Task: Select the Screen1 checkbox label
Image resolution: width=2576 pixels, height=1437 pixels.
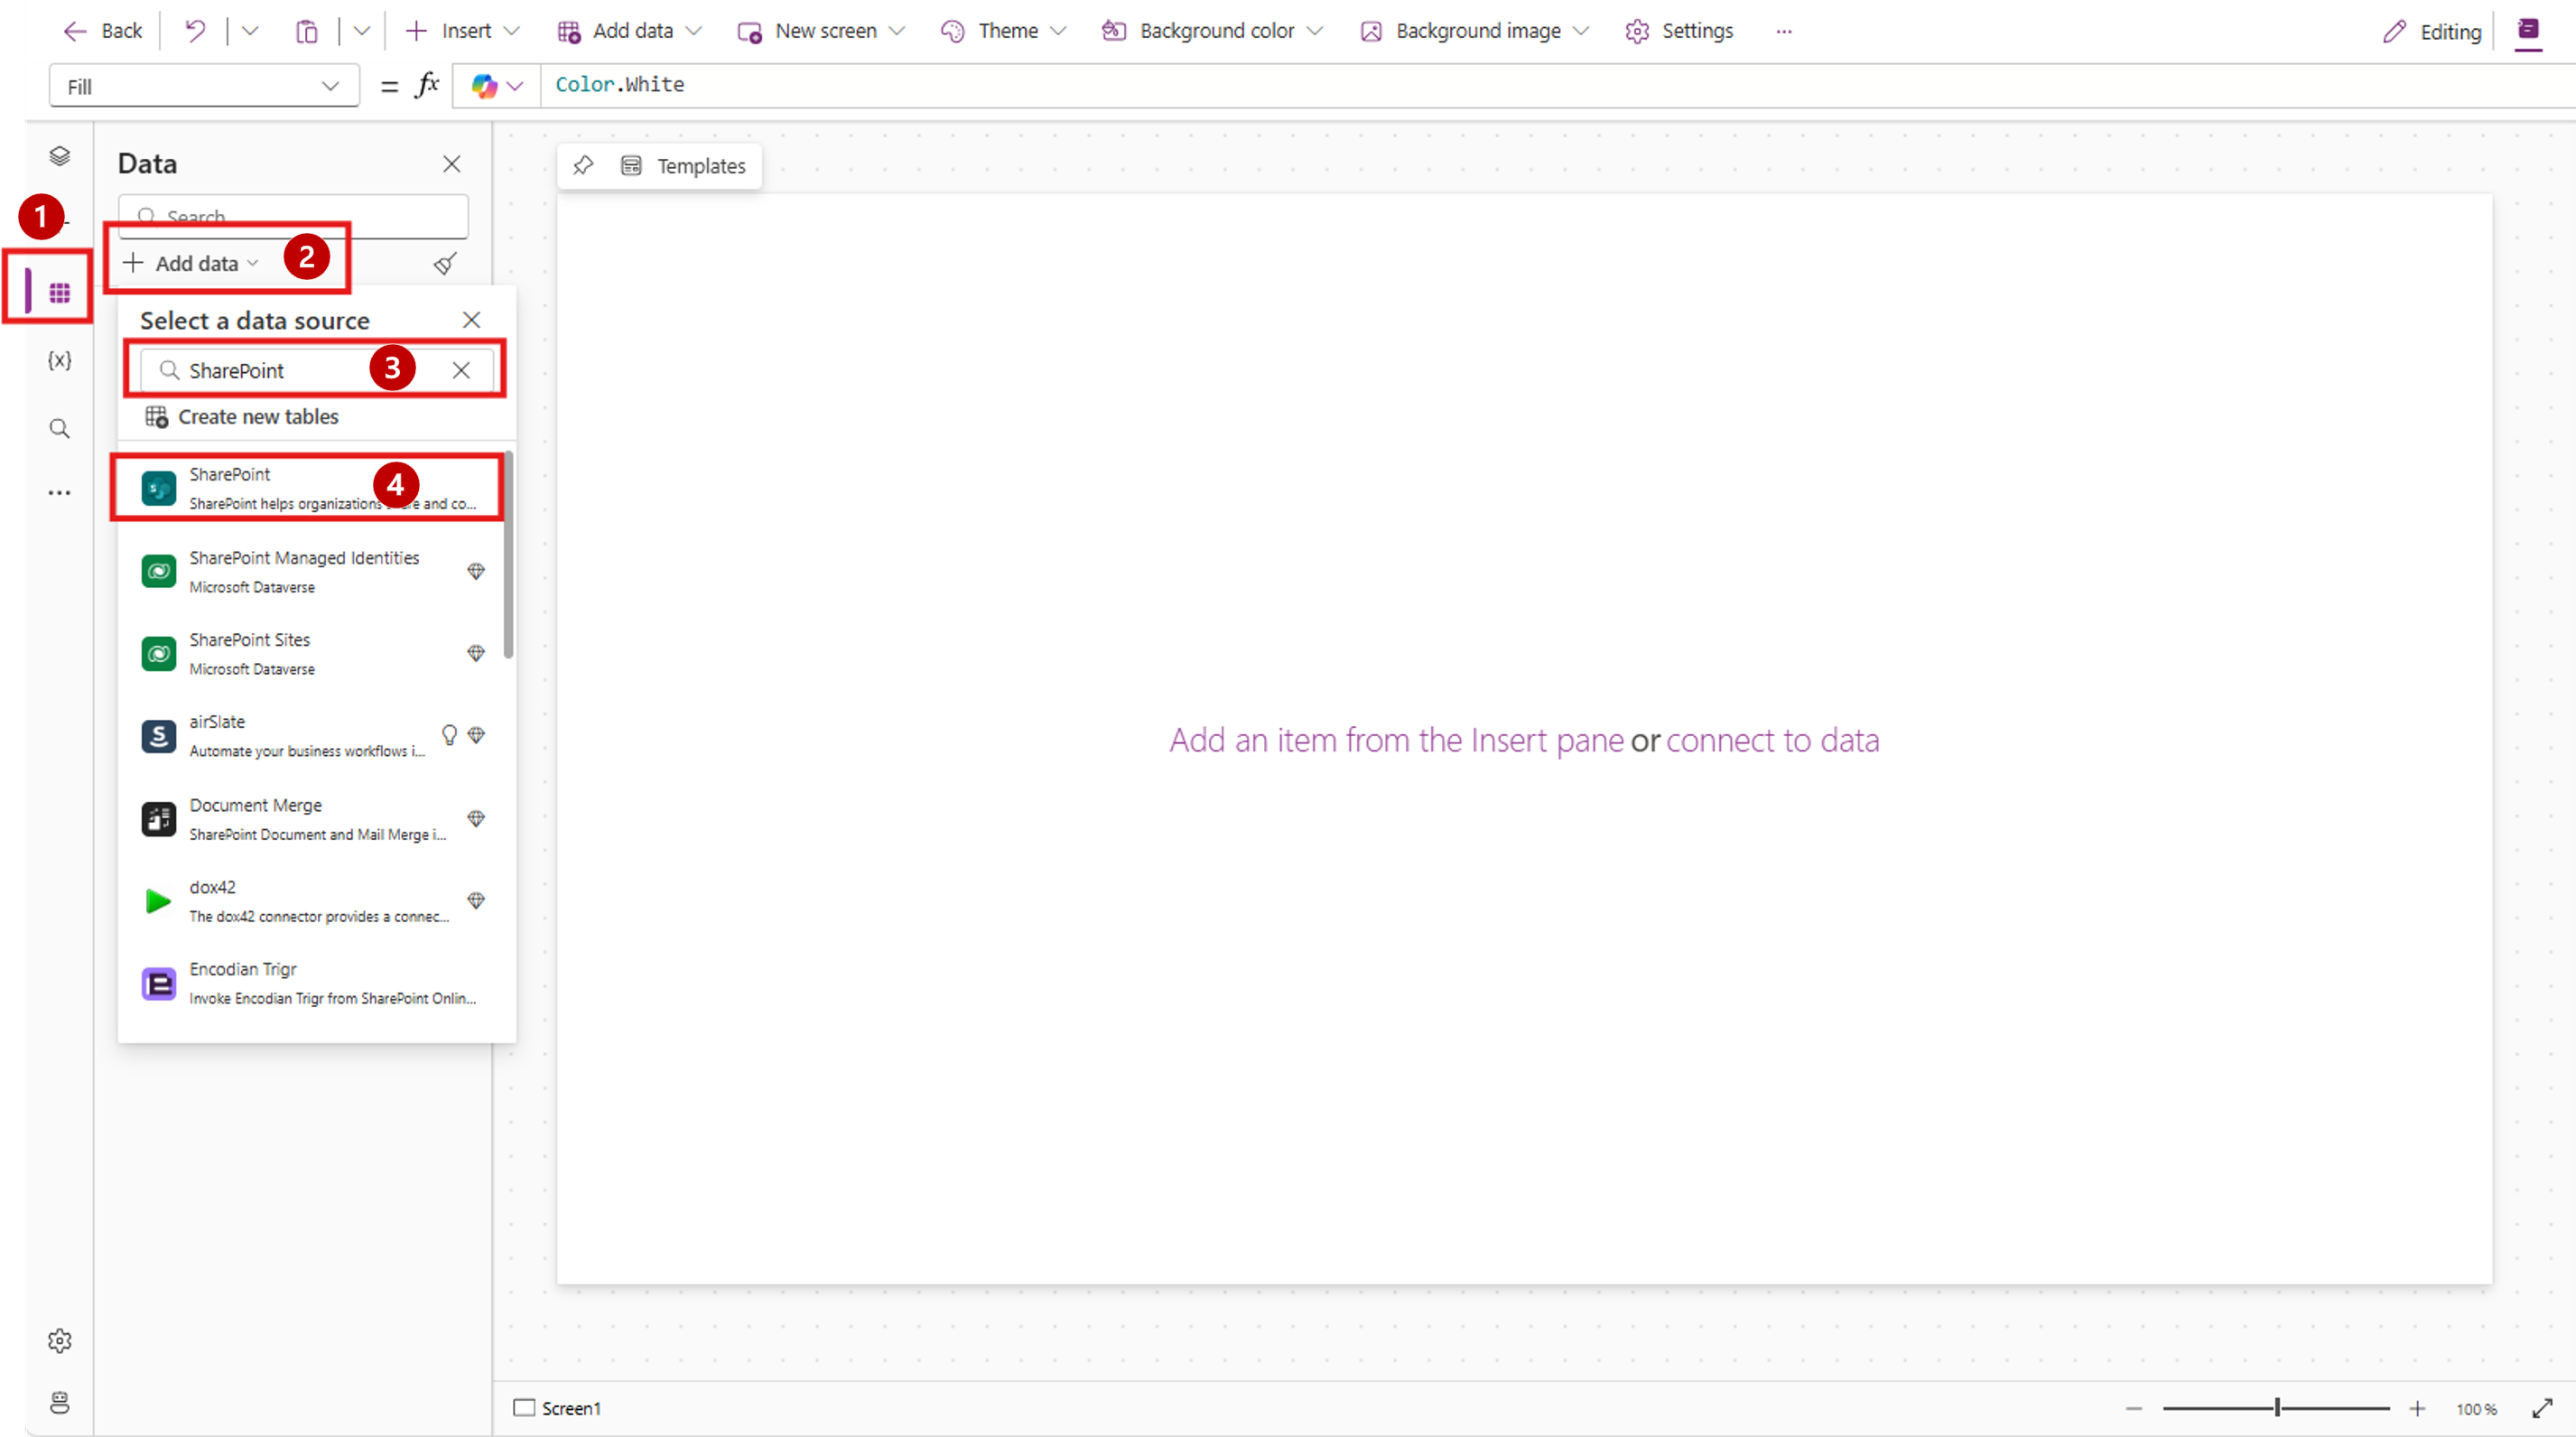Action: (557, 1408)
